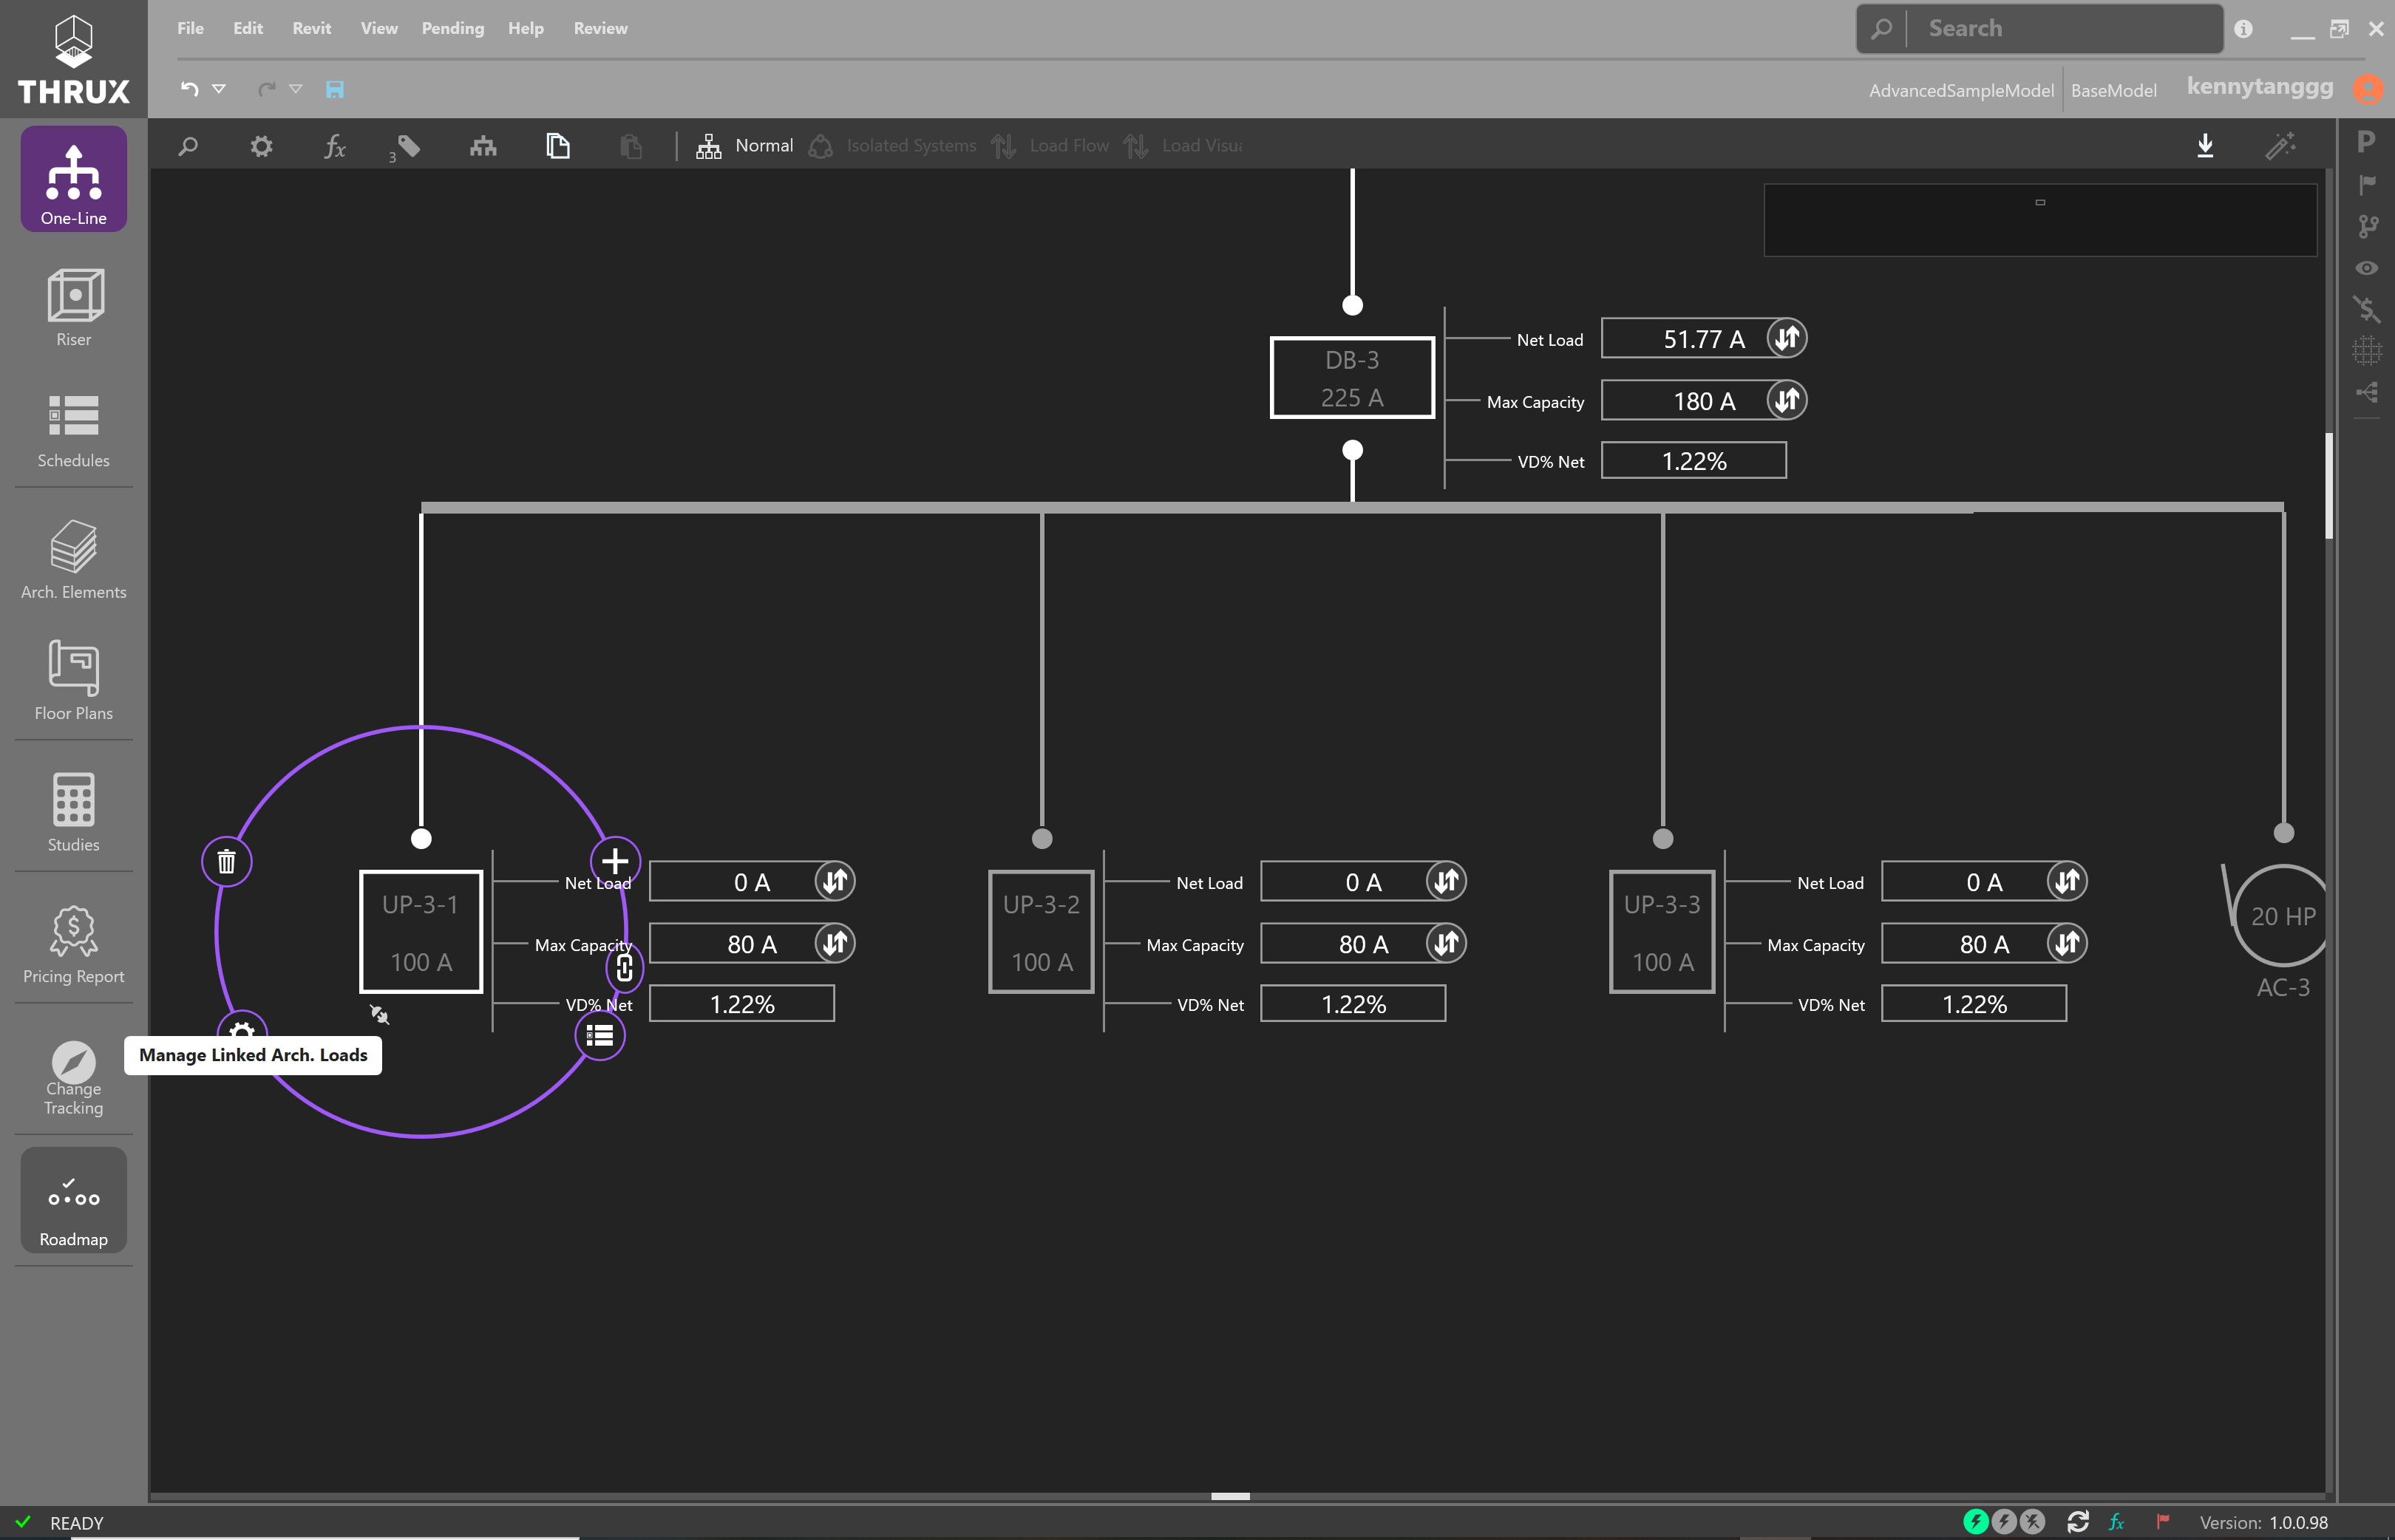This screenshot has height=1540, width=2395.
Task: Open the Schedules panel
Action: pyautogui.click(x=73, y=430)
